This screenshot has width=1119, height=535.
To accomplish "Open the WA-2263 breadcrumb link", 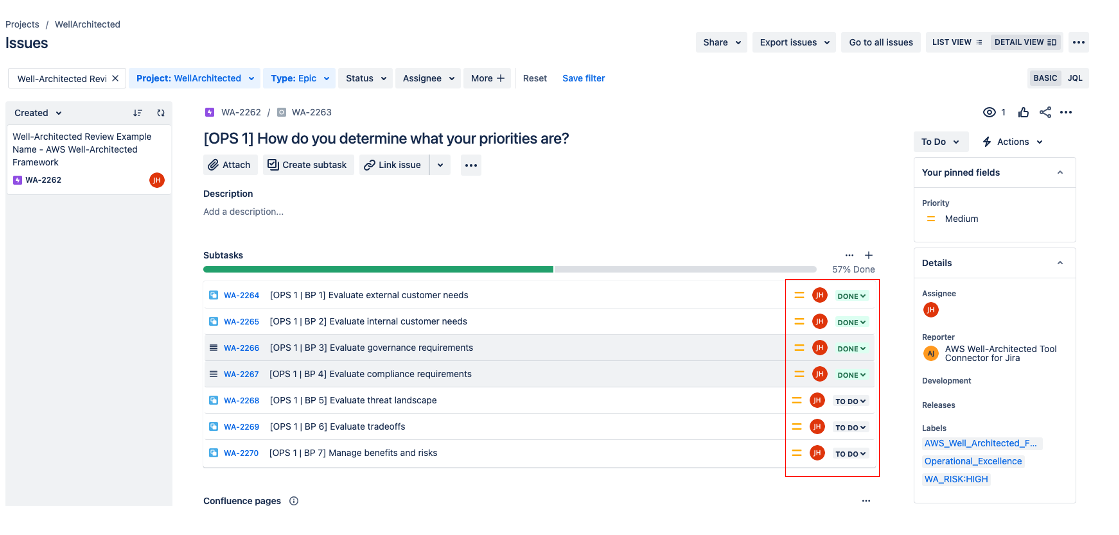I will pos(311,112).
